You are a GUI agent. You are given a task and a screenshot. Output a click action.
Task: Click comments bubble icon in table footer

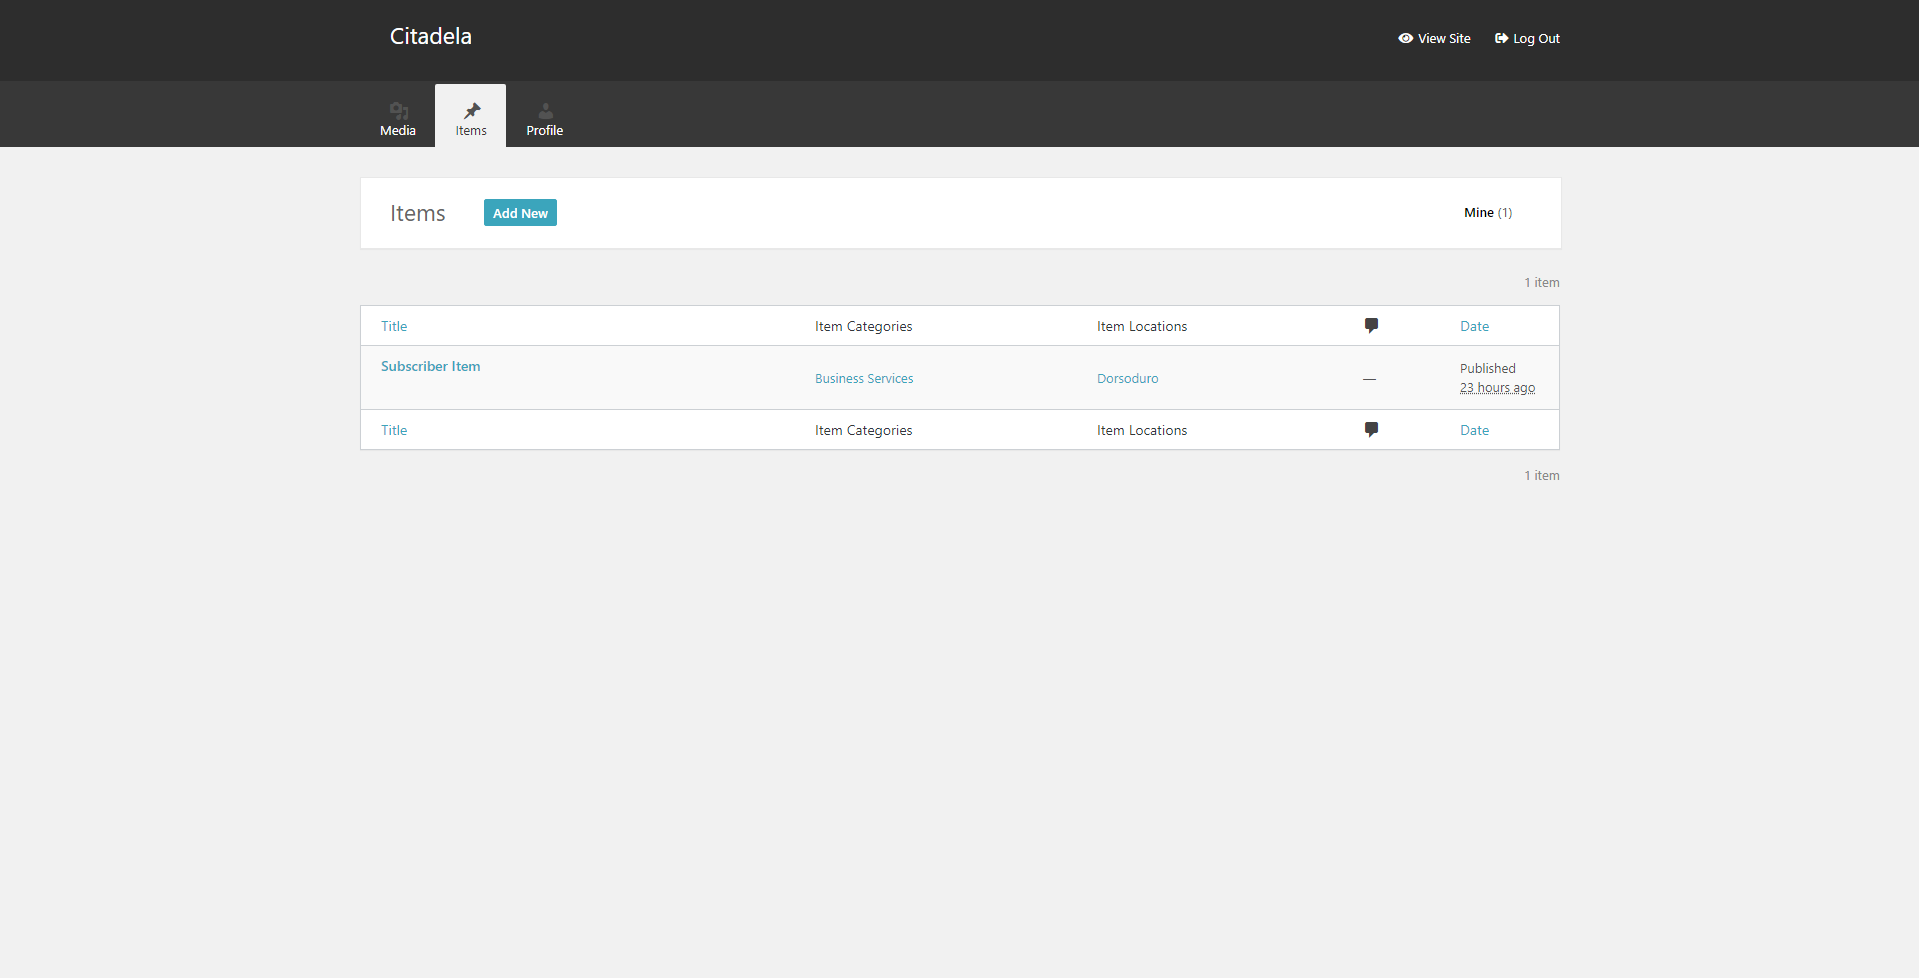[1371, 429]
